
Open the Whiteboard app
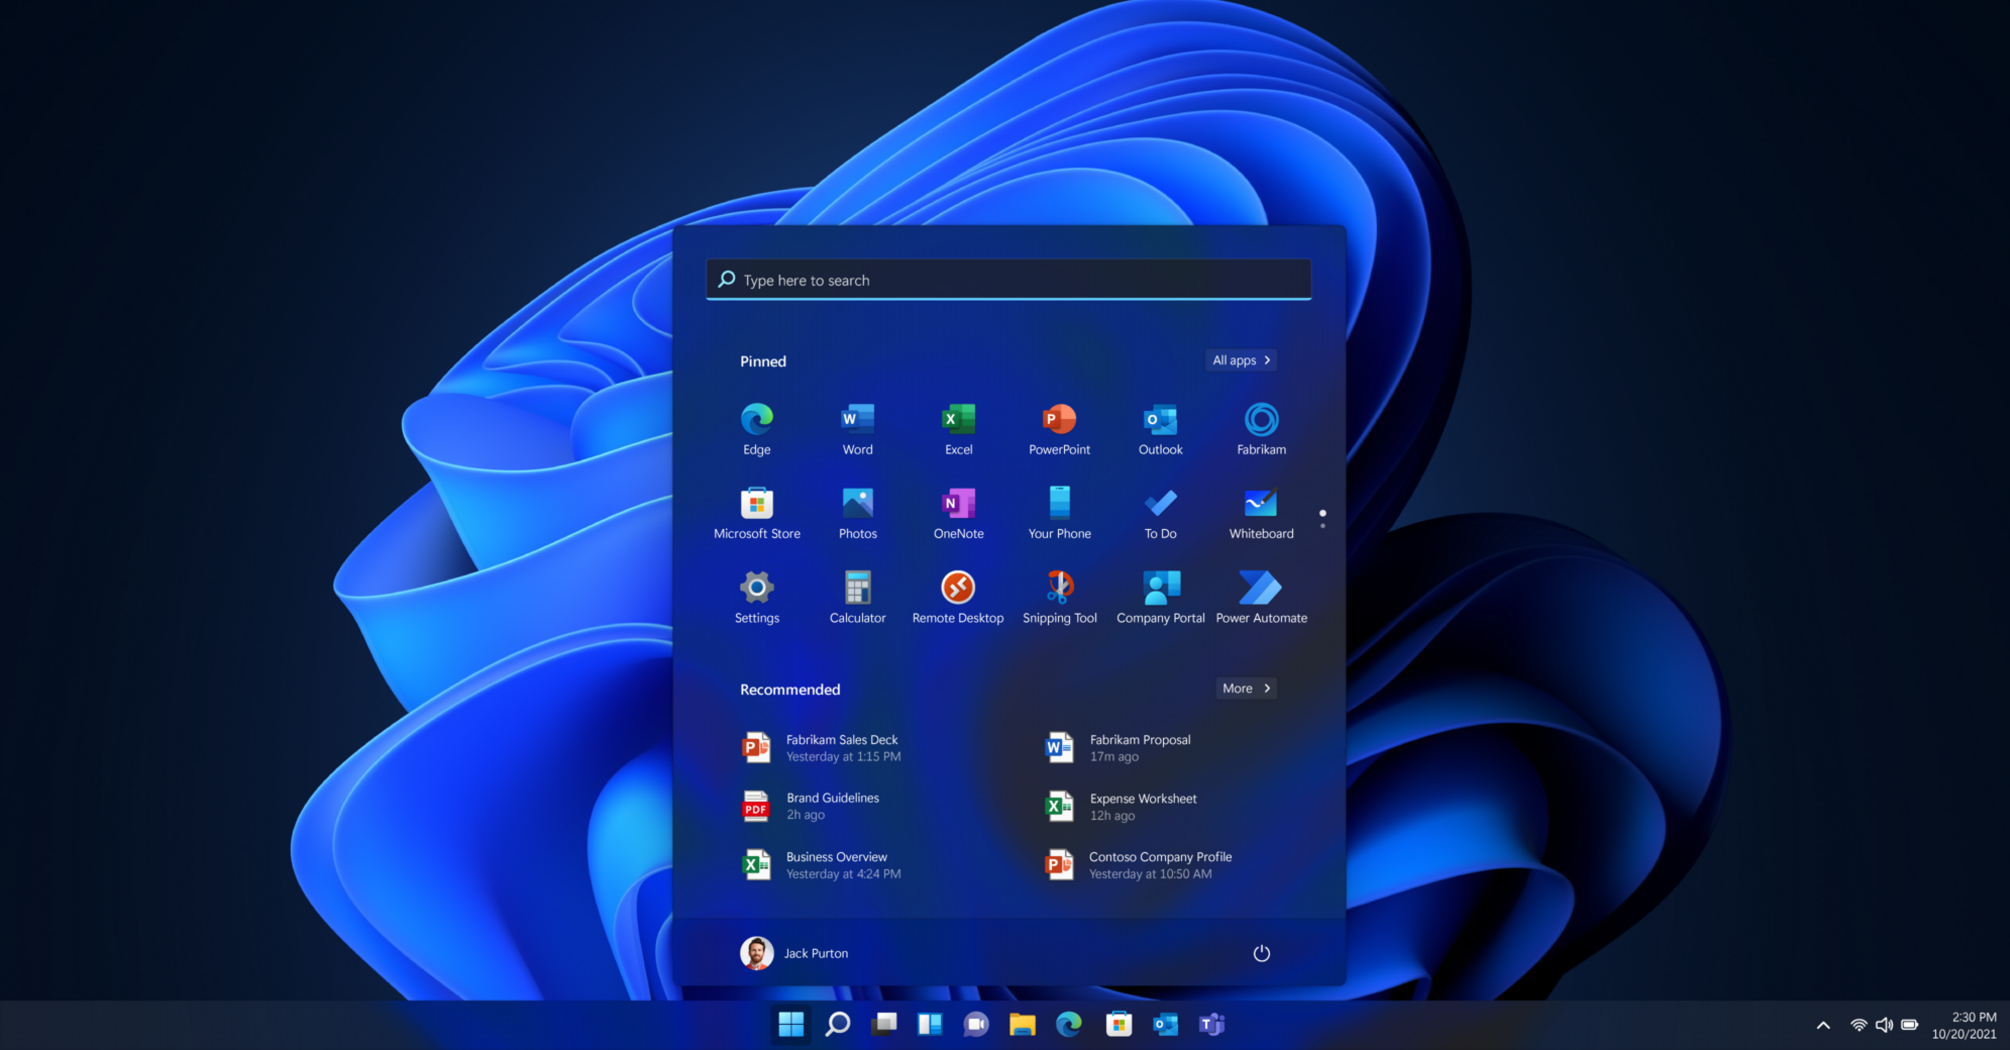click(1260, 513)
